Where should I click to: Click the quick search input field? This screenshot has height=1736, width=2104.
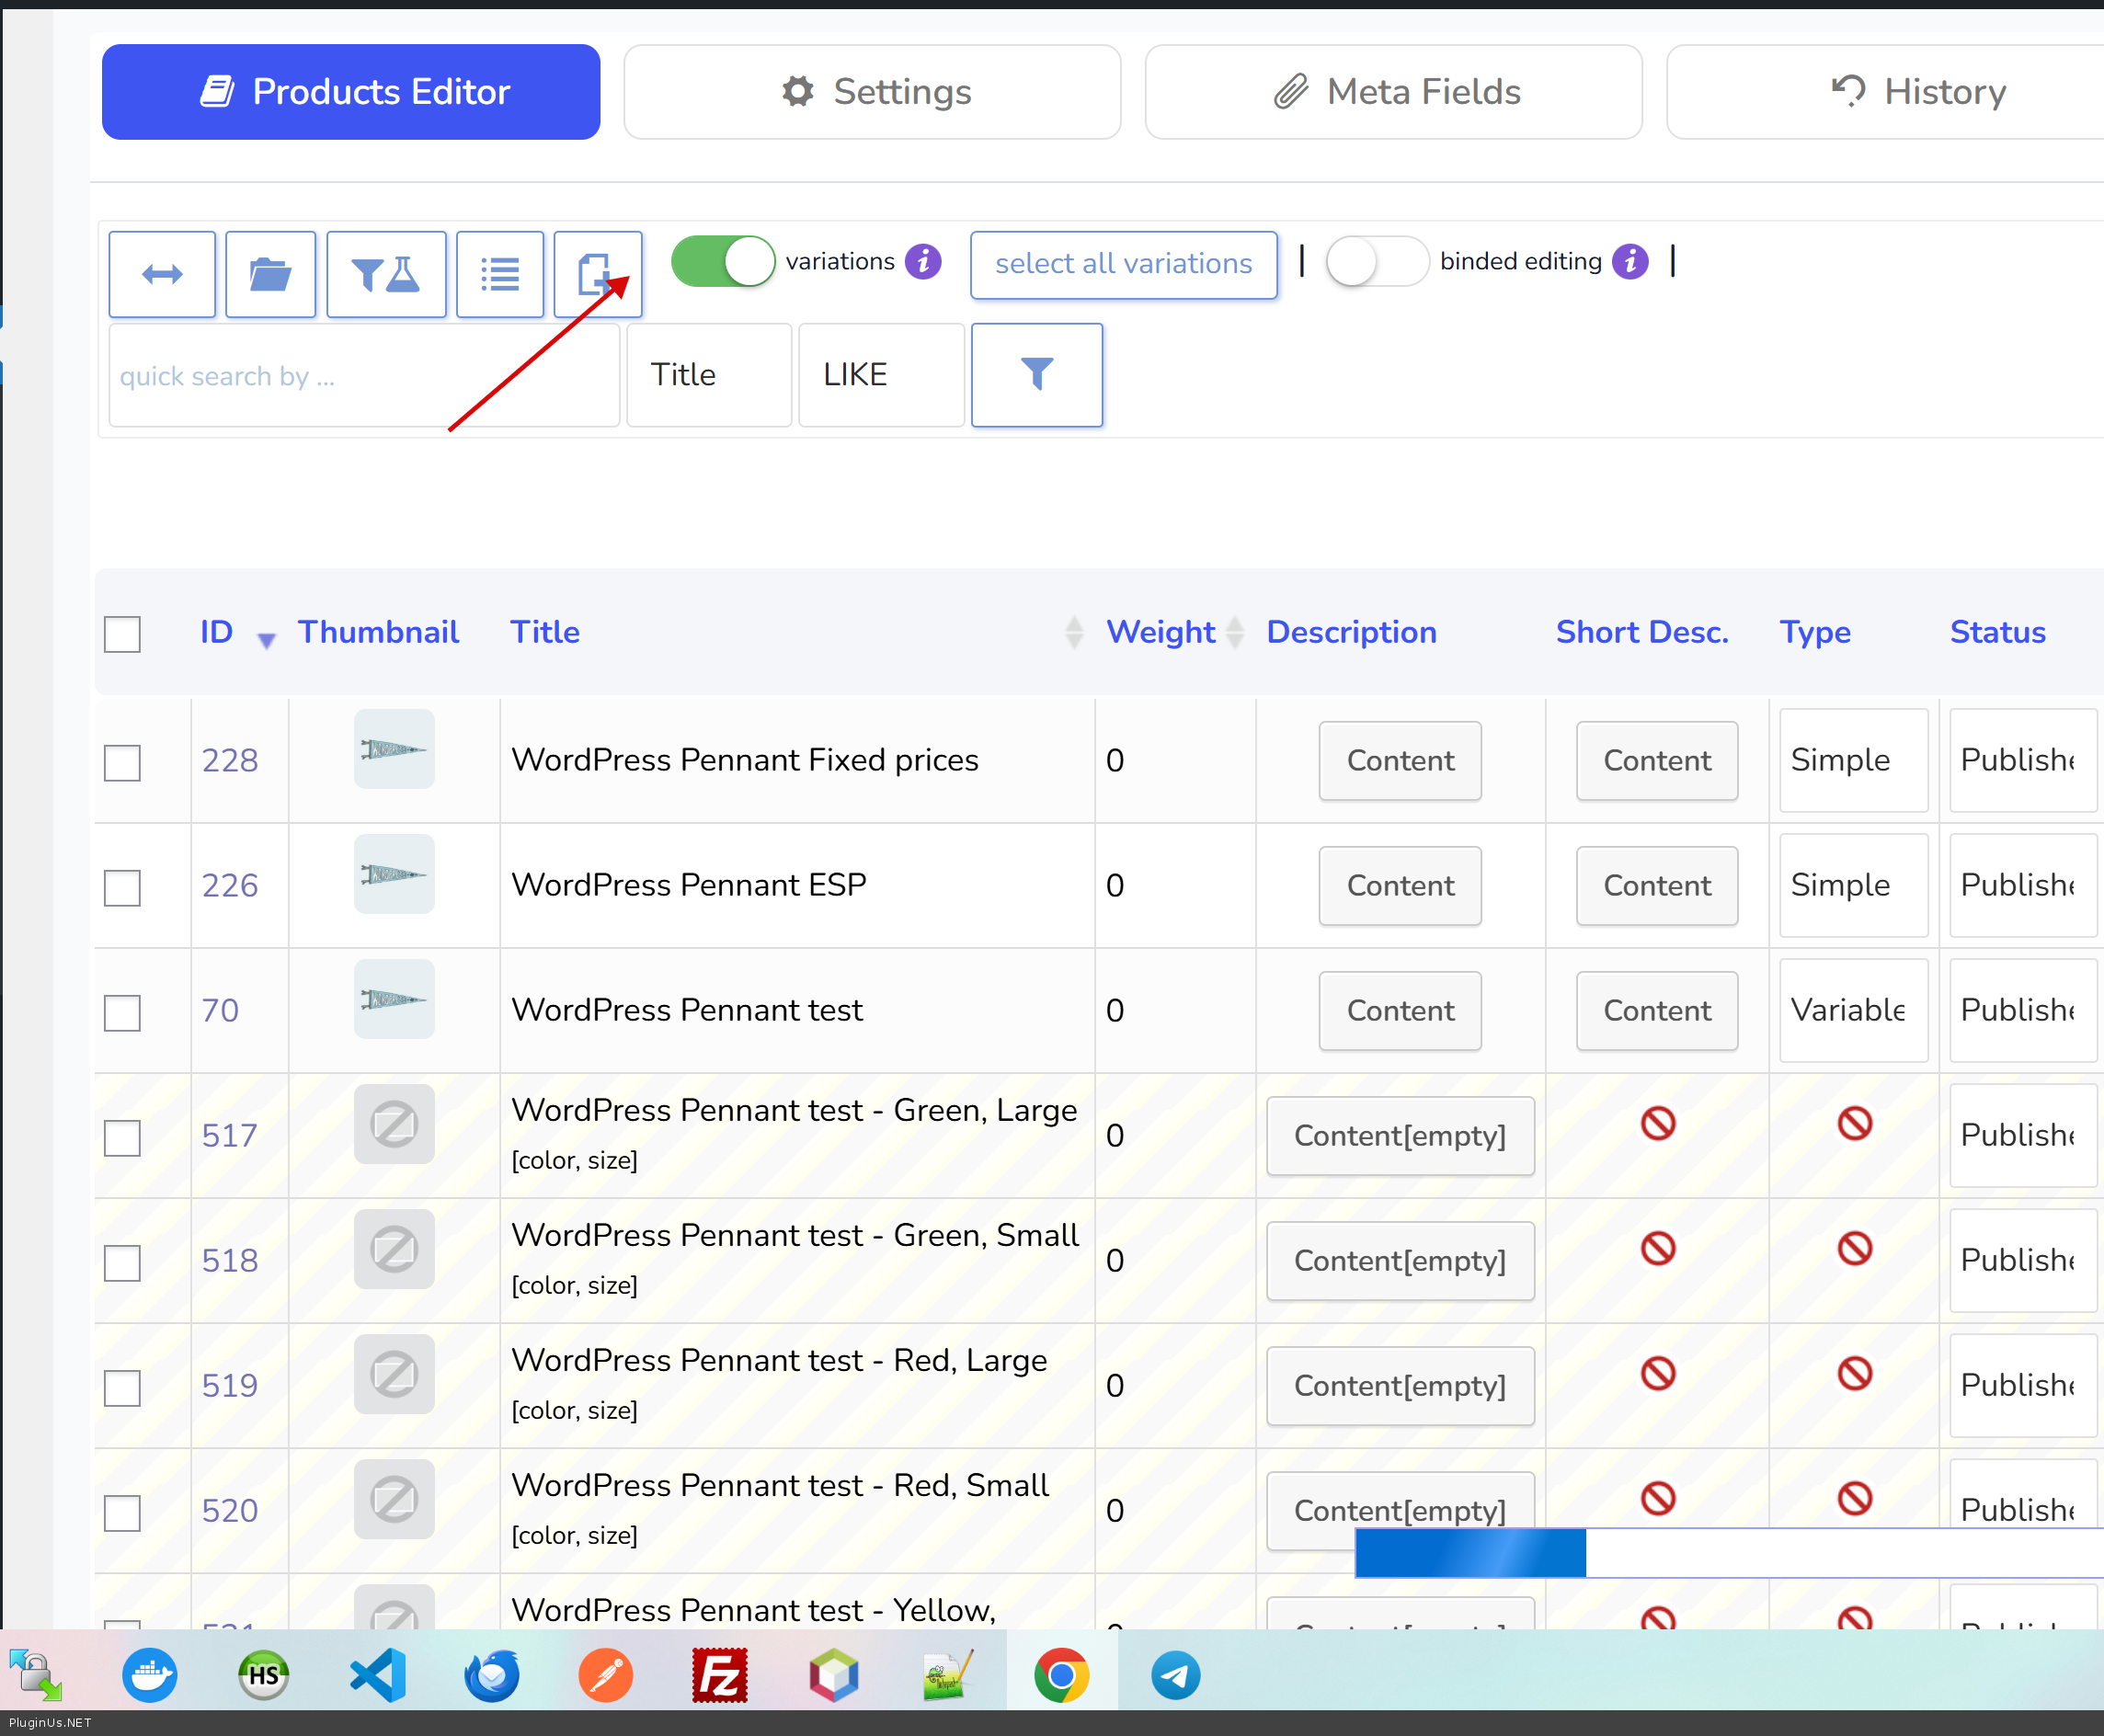pos(363,375)
